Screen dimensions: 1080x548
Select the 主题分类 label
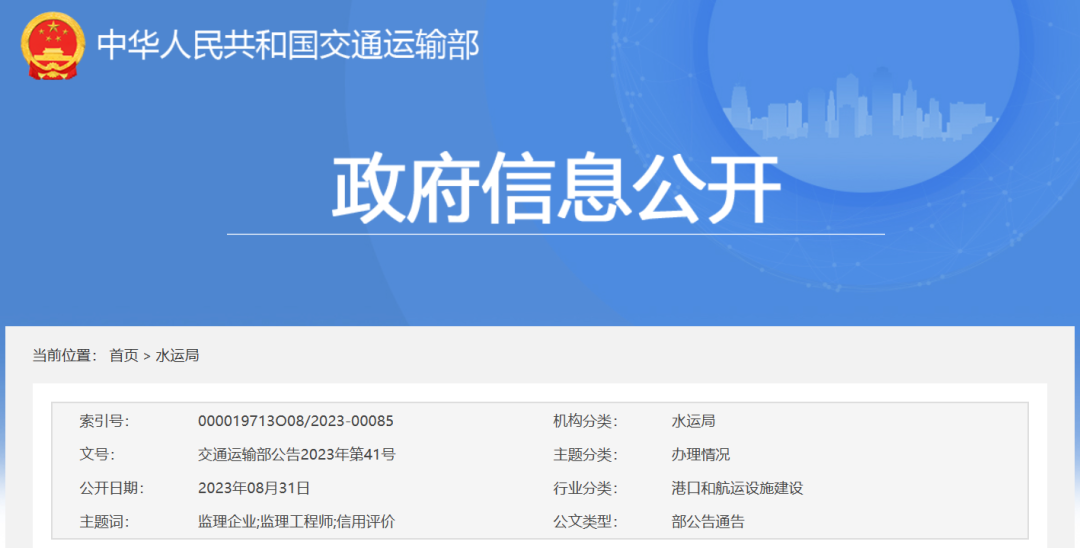585,454
